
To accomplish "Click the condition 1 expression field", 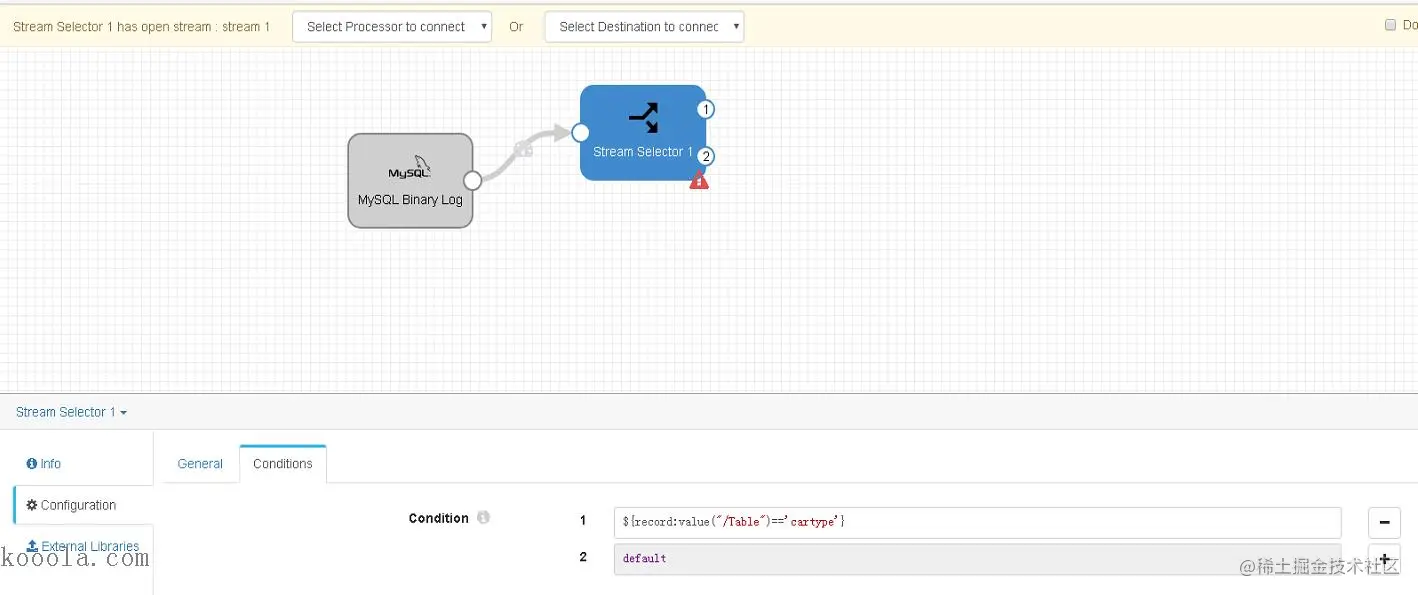I will 977,522.
